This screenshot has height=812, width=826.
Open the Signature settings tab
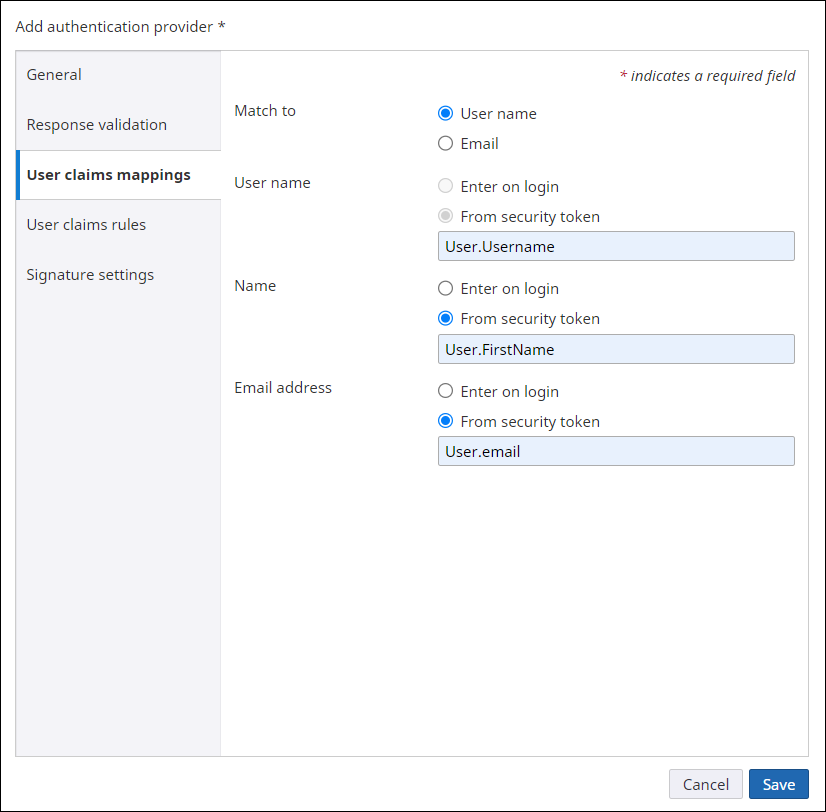(90, 274)
